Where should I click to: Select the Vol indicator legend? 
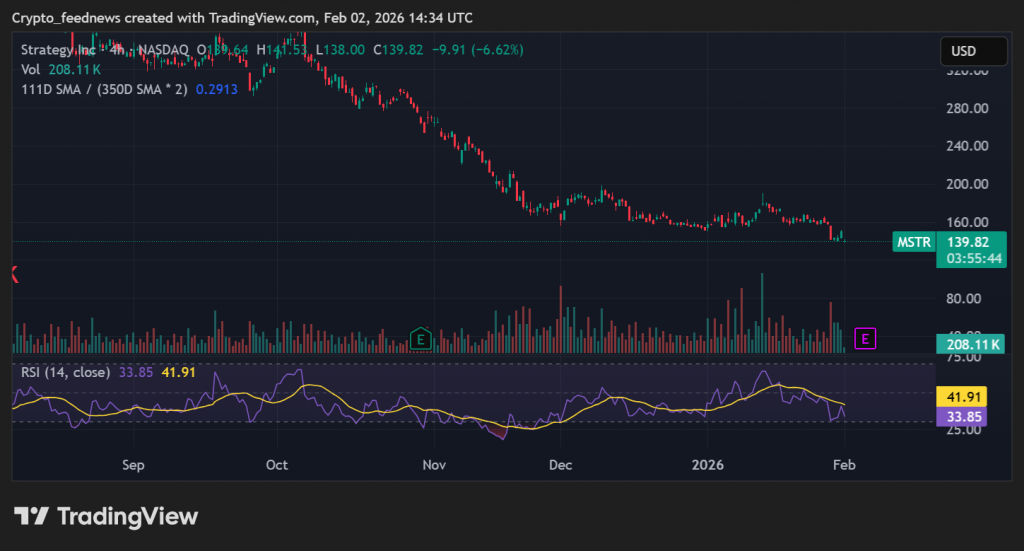30,69
